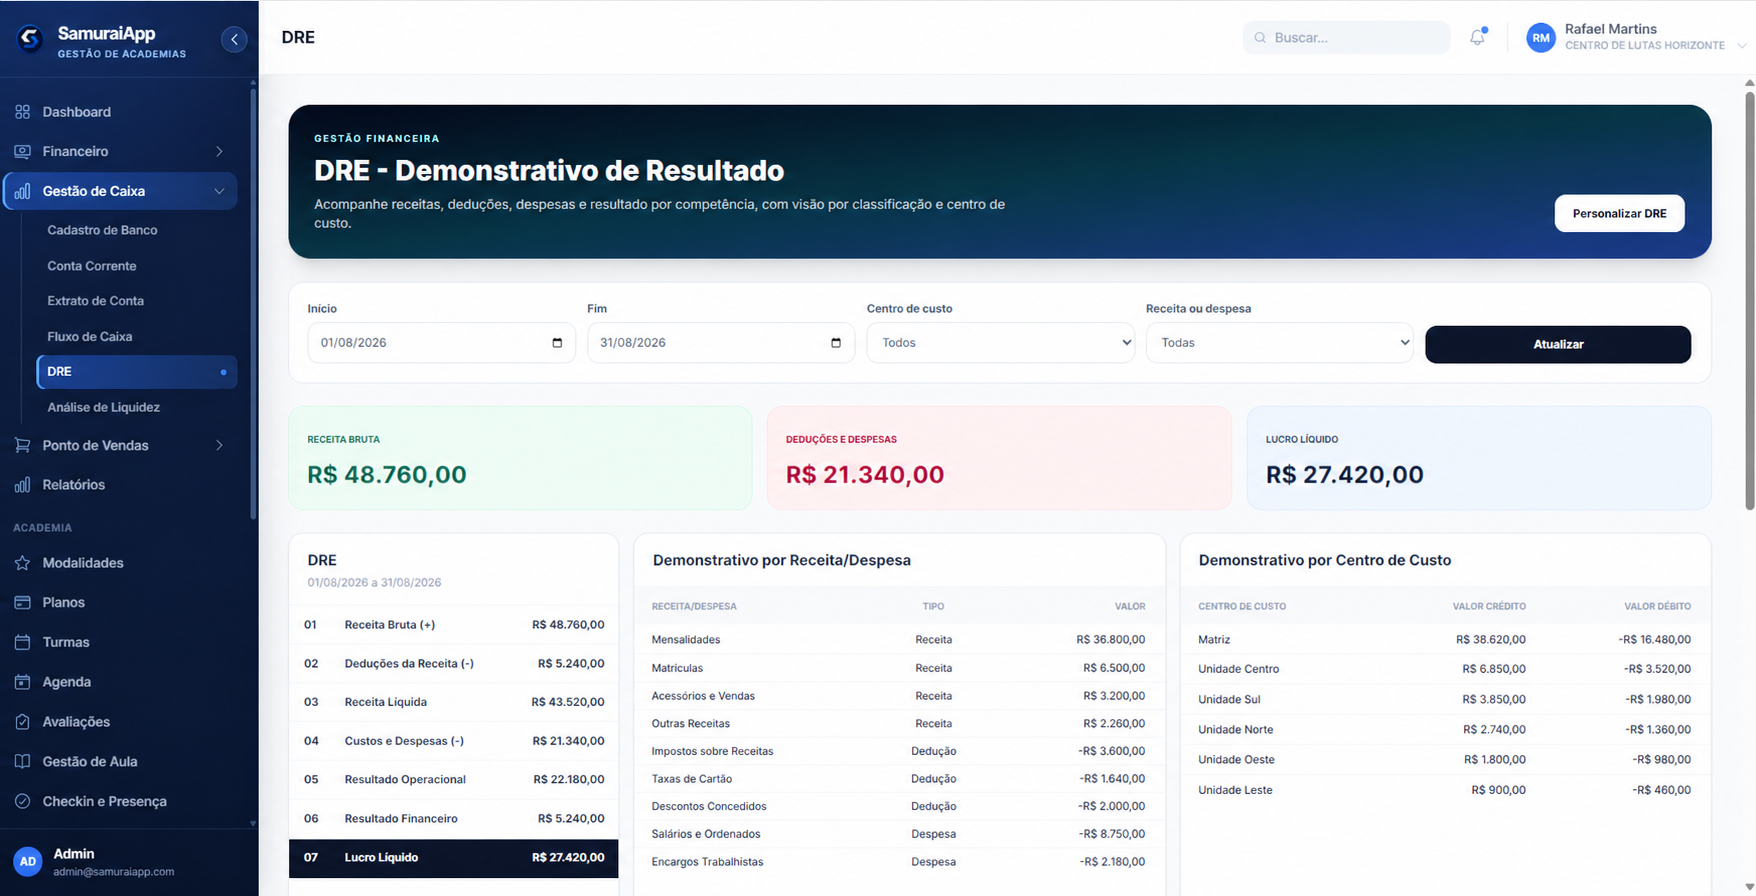This screenshot has width=1756, height=896.
Task: Click the Dashboard grid icon
Action: 22,112
